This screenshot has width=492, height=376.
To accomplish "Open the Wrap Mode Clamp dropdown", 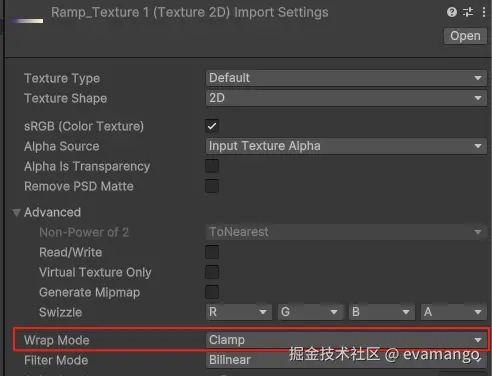I will 346,340.
